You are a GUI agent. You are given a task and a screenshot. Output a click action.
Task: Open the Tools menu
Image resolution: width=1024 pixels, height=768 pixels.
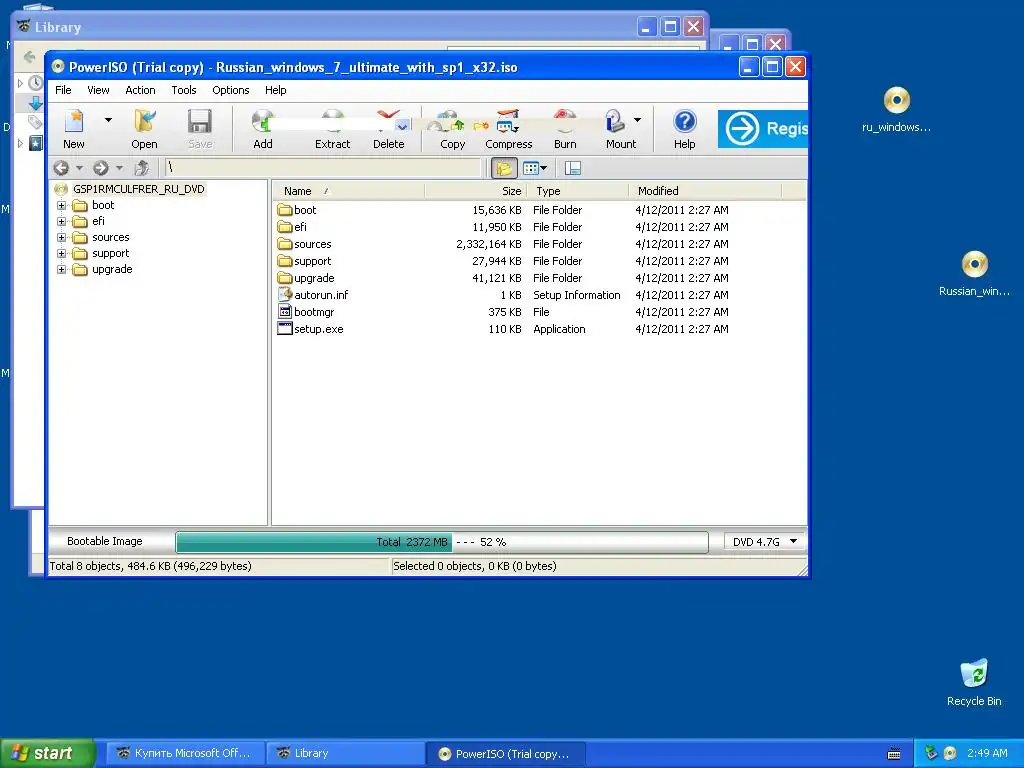[x=184, y=90]
